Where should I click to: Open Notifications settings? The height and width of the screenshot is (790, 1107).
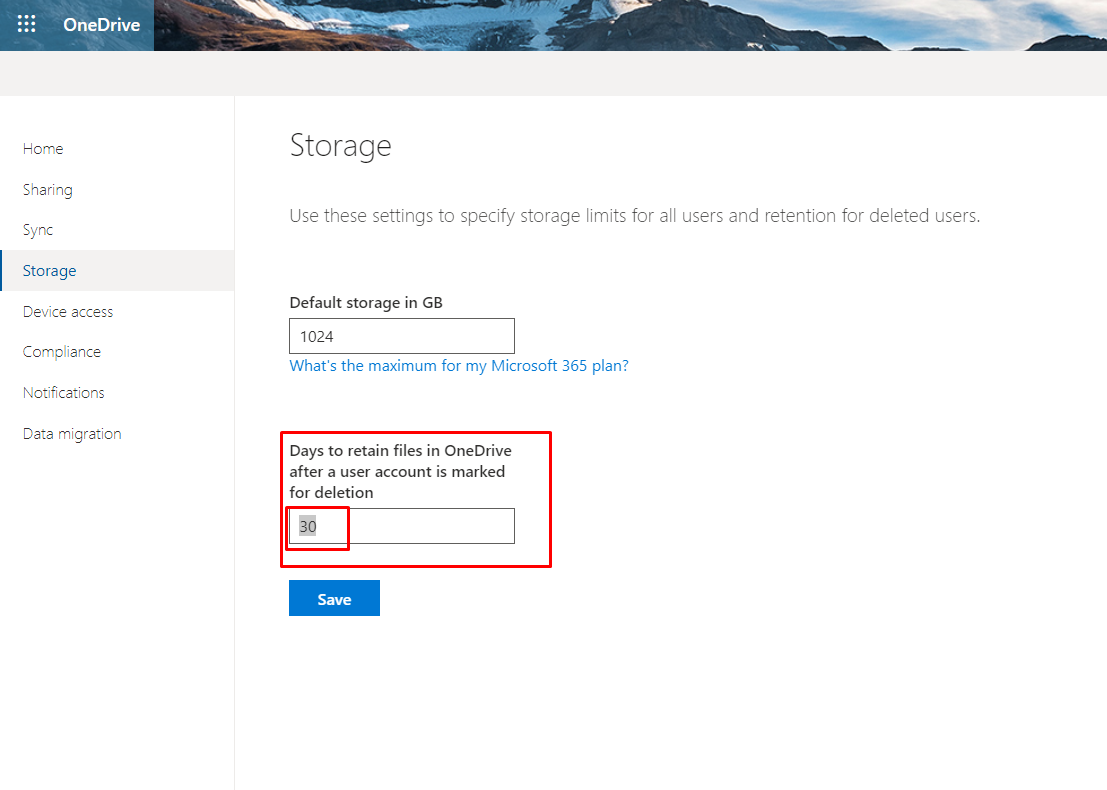point(64,393)
